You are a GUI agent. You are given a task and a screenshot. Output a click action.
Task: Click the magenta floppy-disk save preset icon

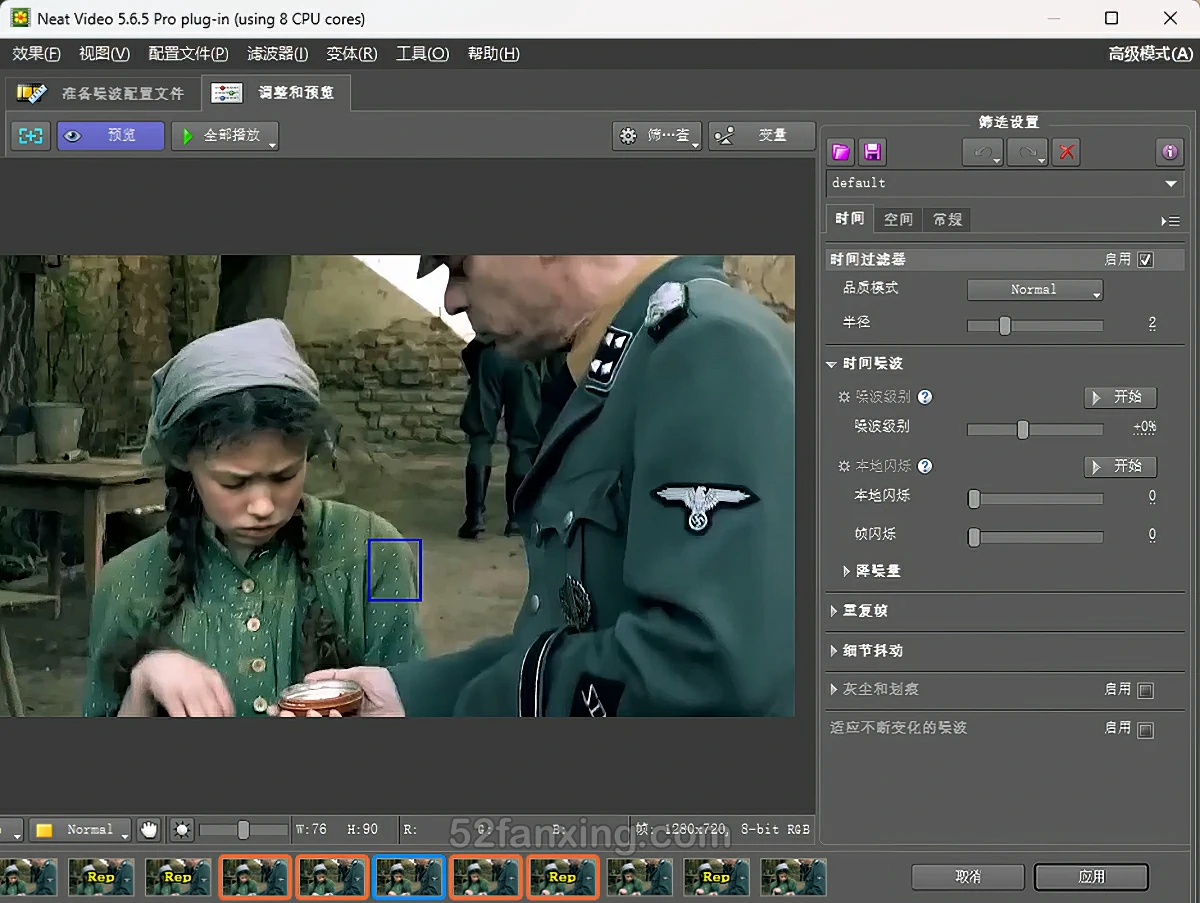point(872,152)
